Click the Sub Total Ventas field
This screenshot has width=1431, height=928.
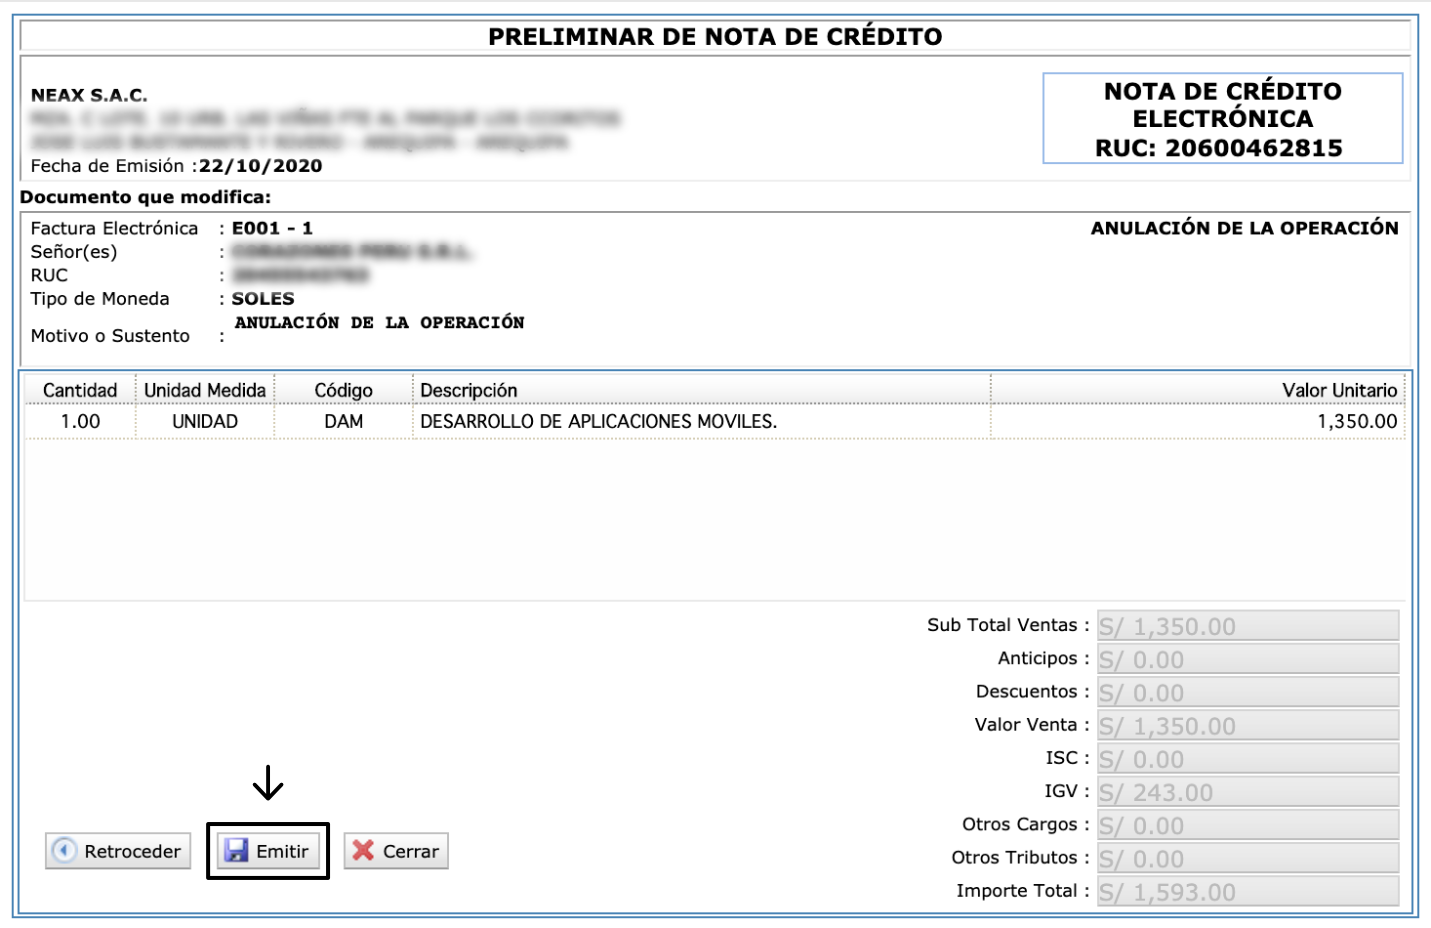point(1247,626)
